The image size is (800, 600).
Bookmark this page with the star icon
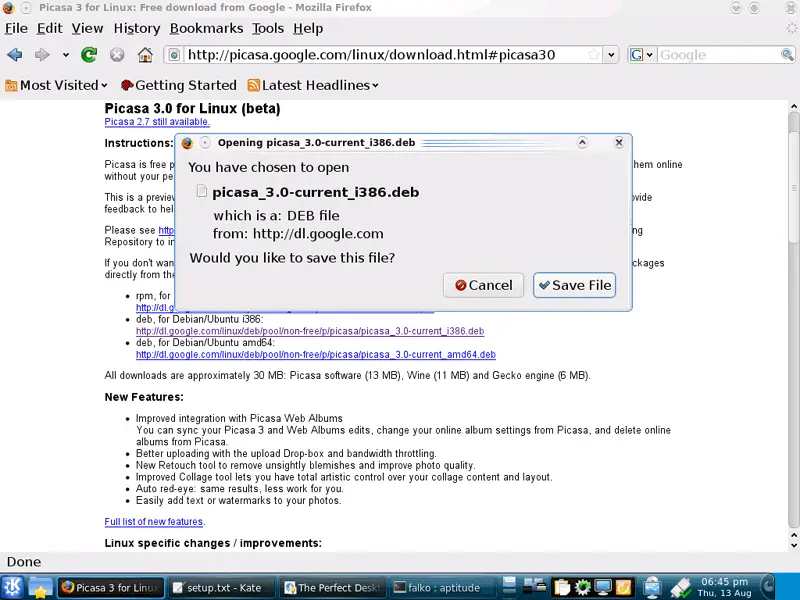pyautogui.click(x=593, y=55)
